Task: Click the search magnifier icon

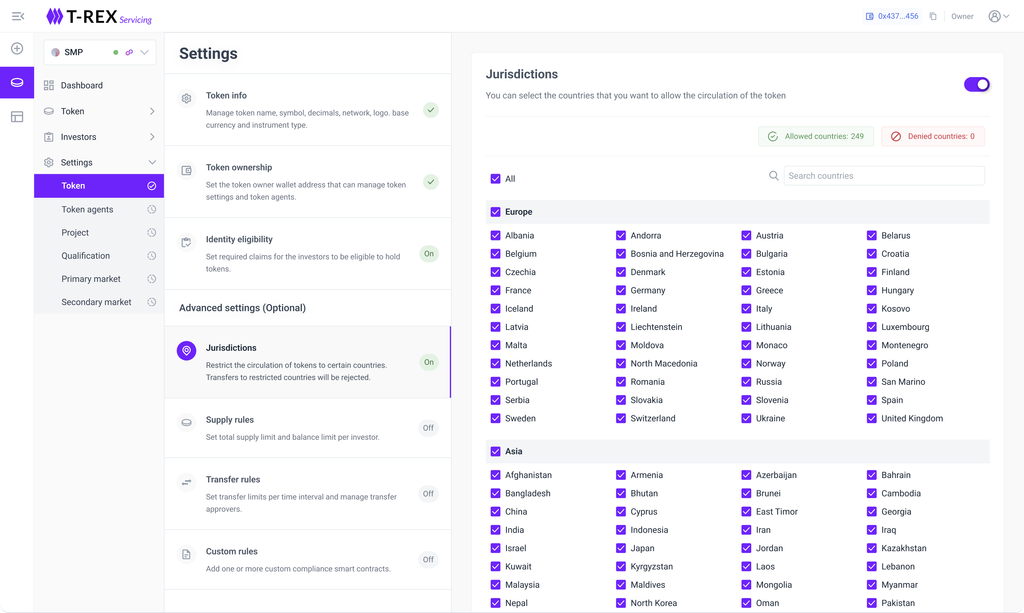Action: click(773, 176)
